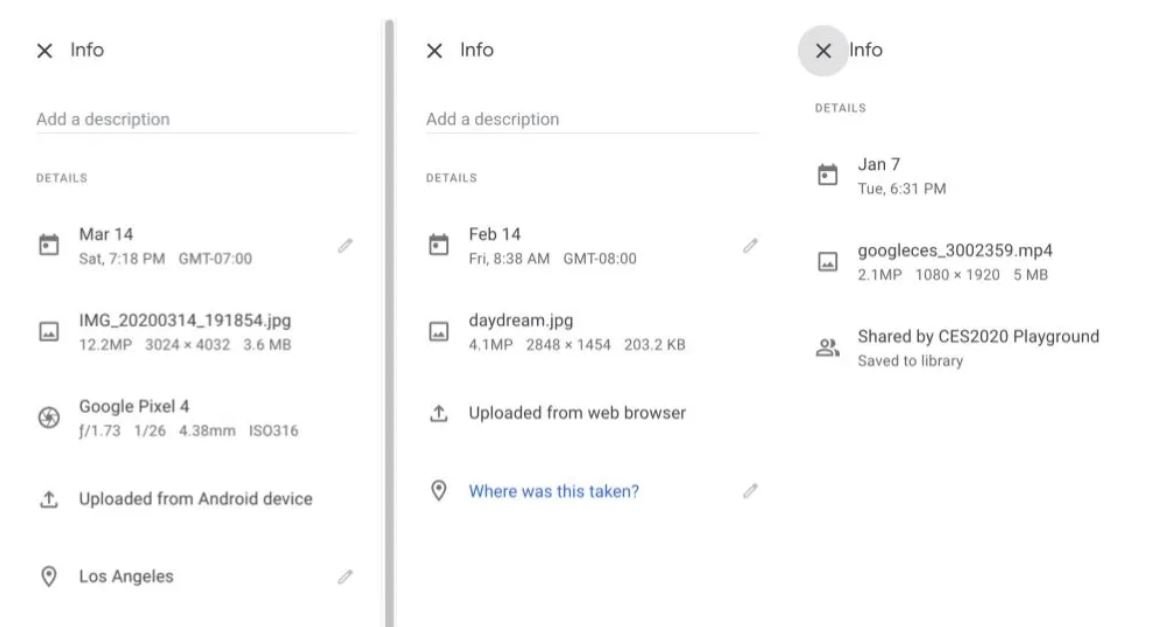Image resolution: width=1176 pixels, height=627 pixels.
Task: Edit the Feb 14 date with pencil icon
Action: coord(750,245)
